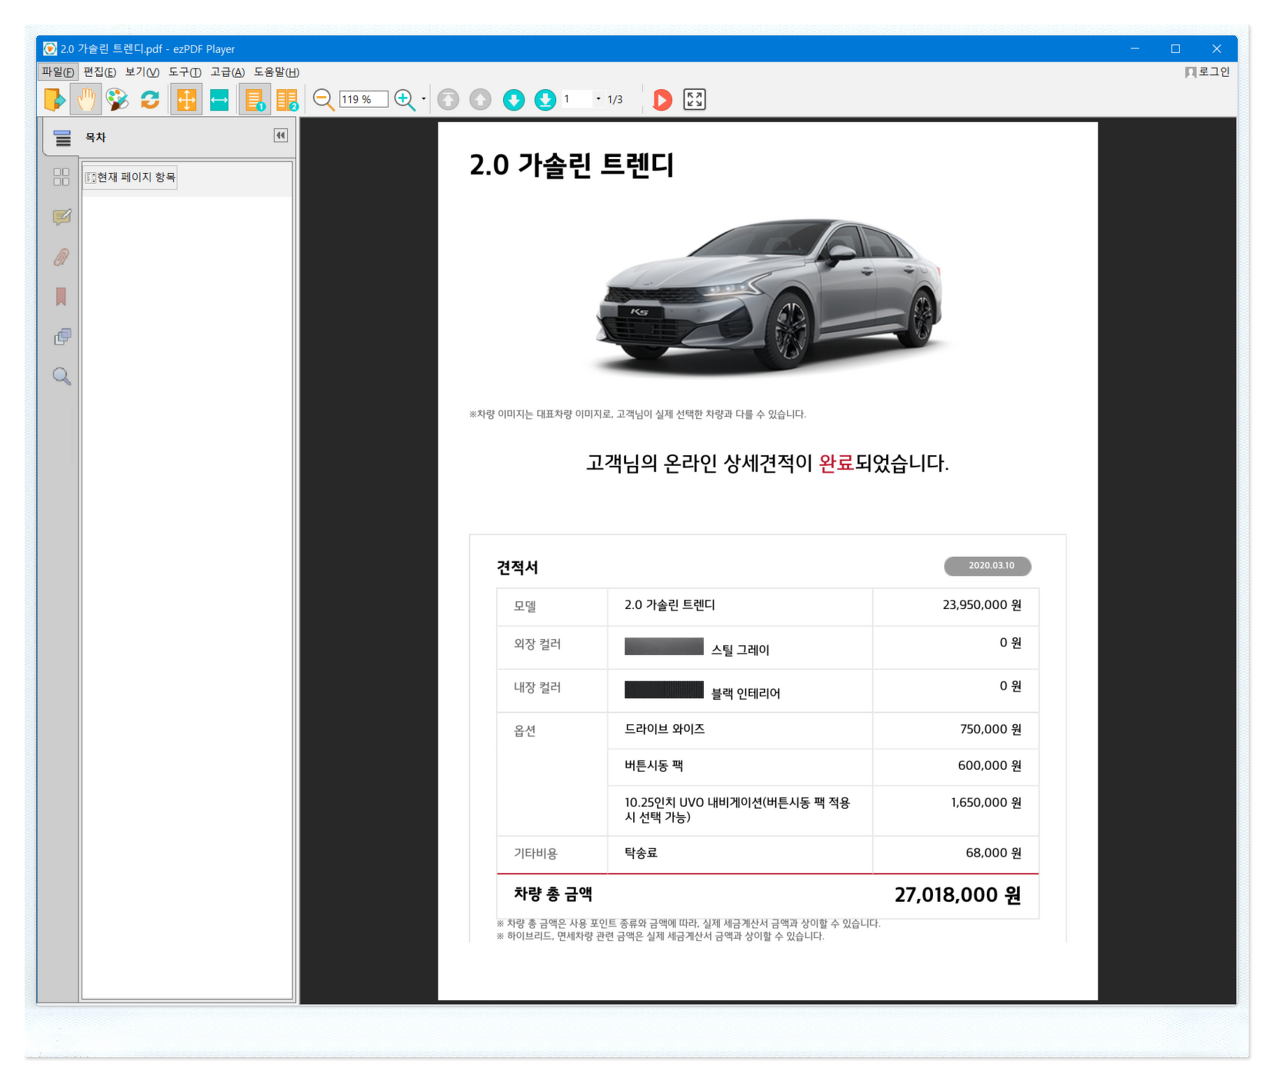Open the 편집(E) menu
Viewport: 1280px width, 1088px height.
(99, 72)
